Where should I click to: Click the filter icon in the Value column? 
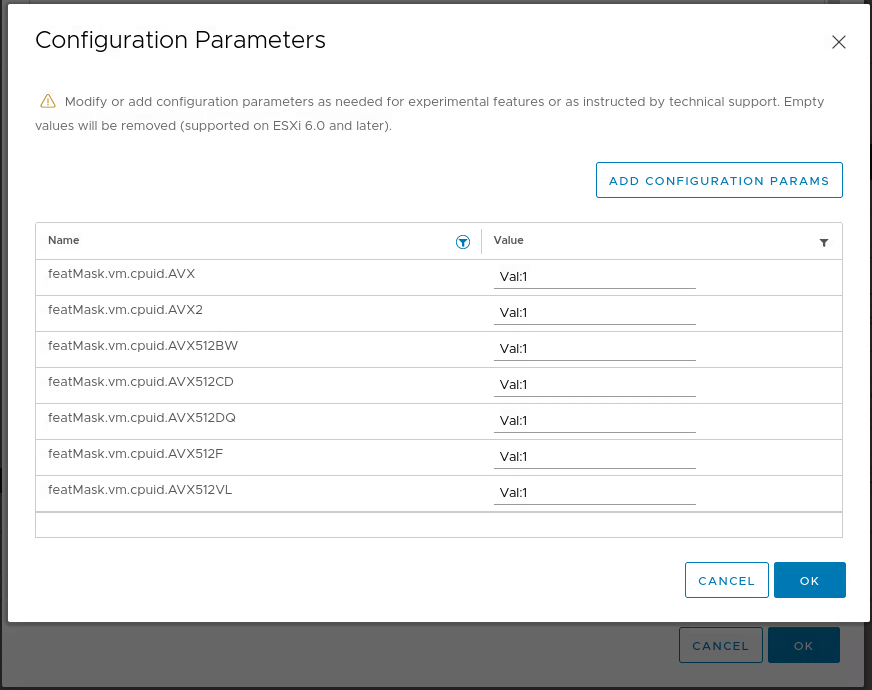(x=824, y=241)
